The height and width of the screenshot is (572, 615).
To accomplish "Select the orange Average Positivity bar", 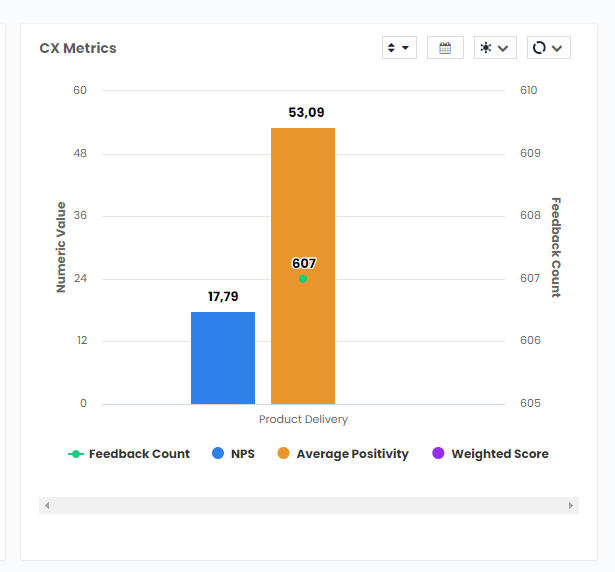I will point(303,200).
